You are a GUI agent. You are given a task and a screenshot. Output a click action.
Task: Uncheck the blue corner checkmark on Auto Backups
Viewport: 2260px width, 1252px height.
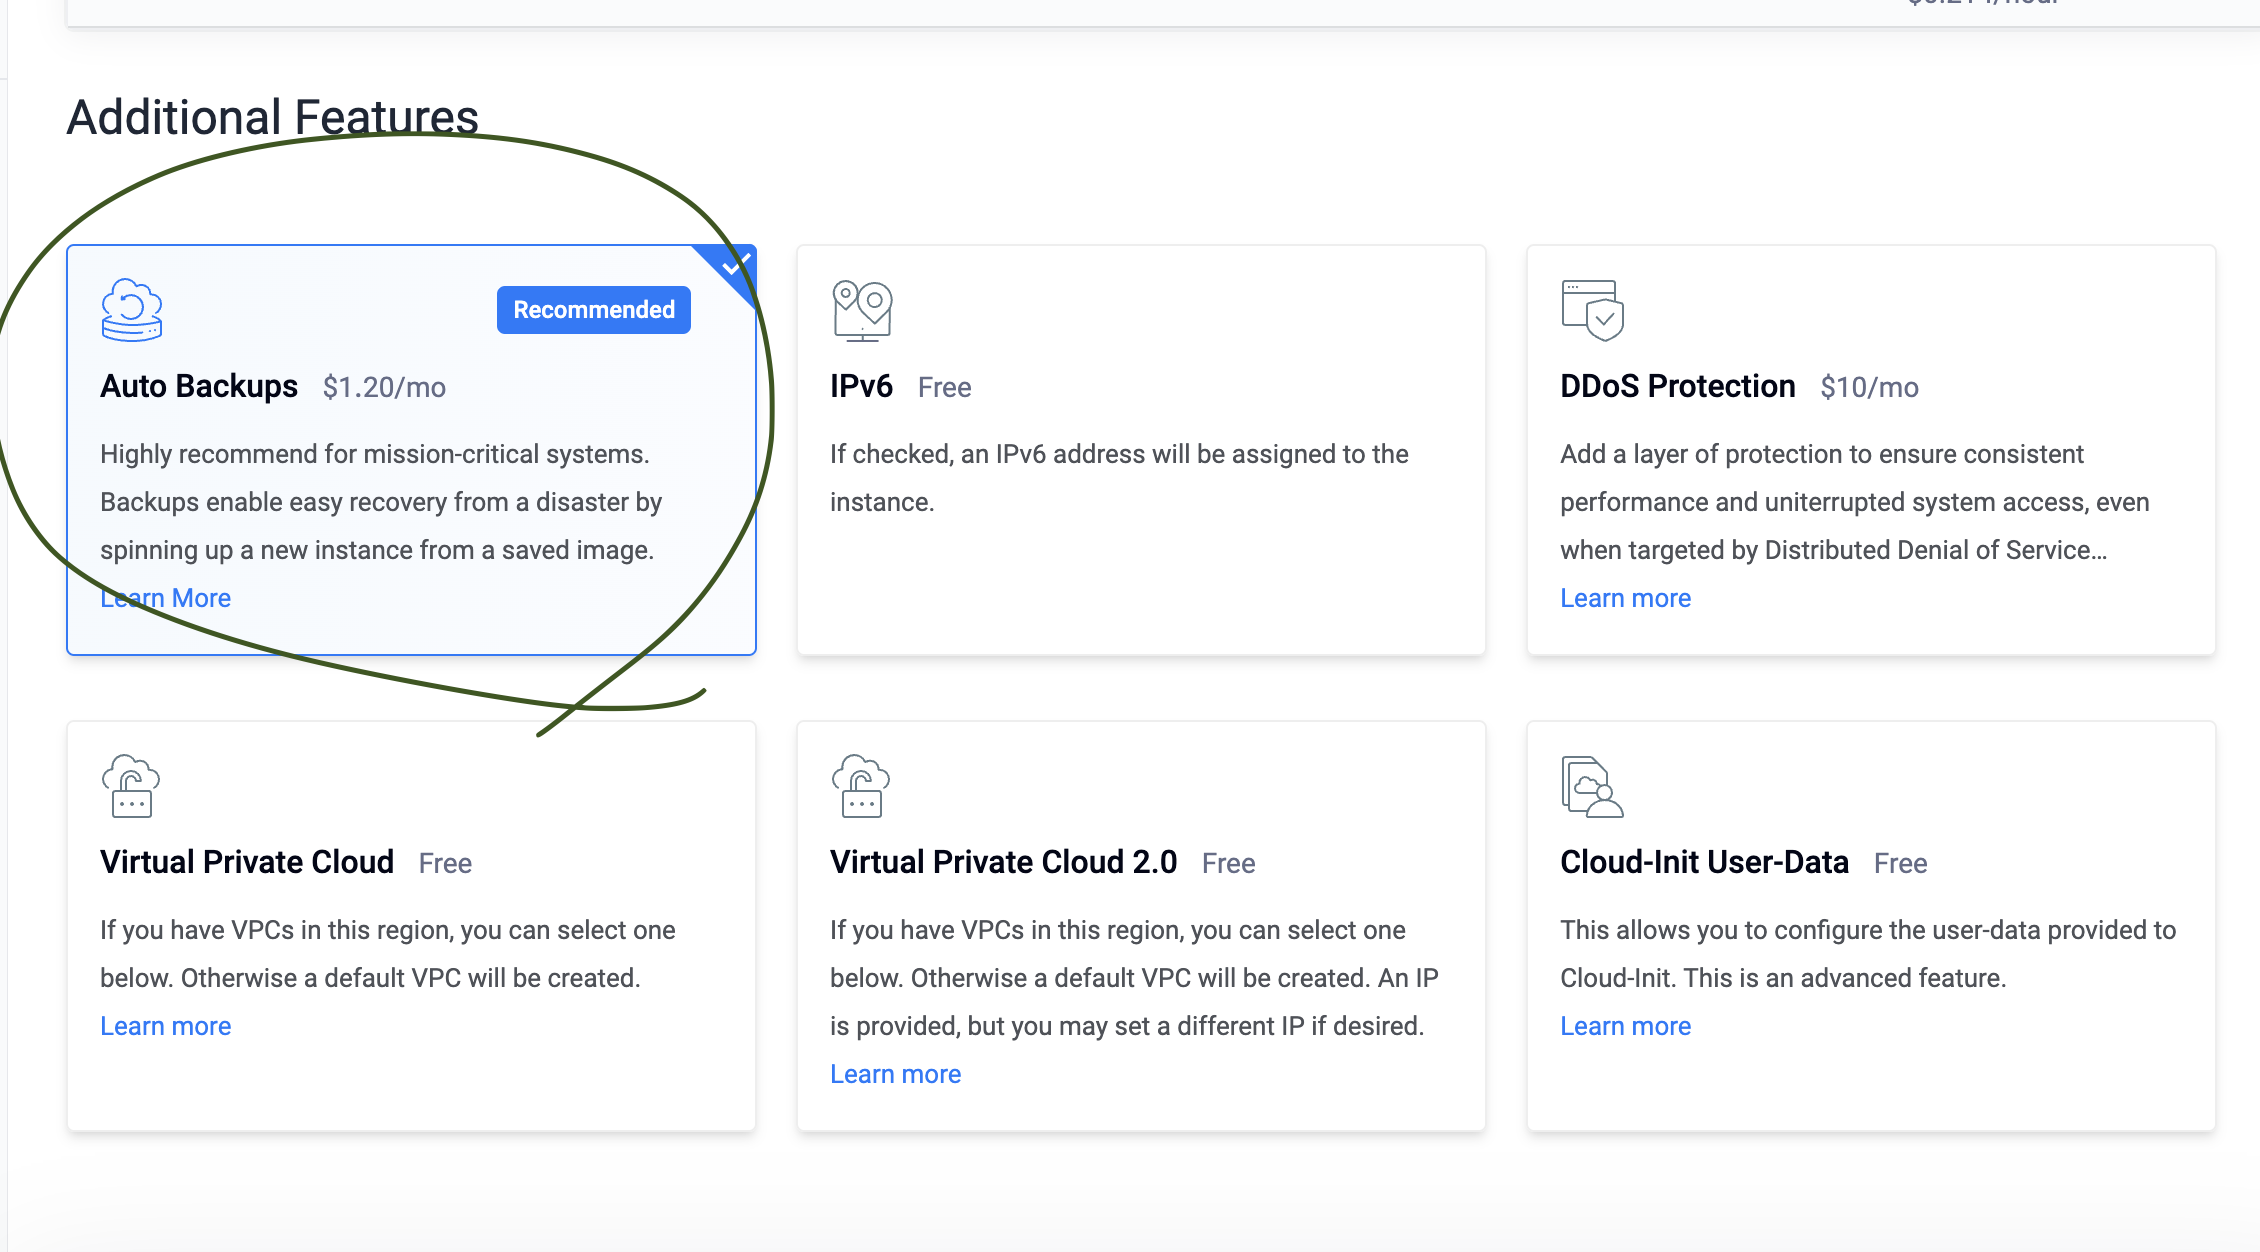coord(737,266)
